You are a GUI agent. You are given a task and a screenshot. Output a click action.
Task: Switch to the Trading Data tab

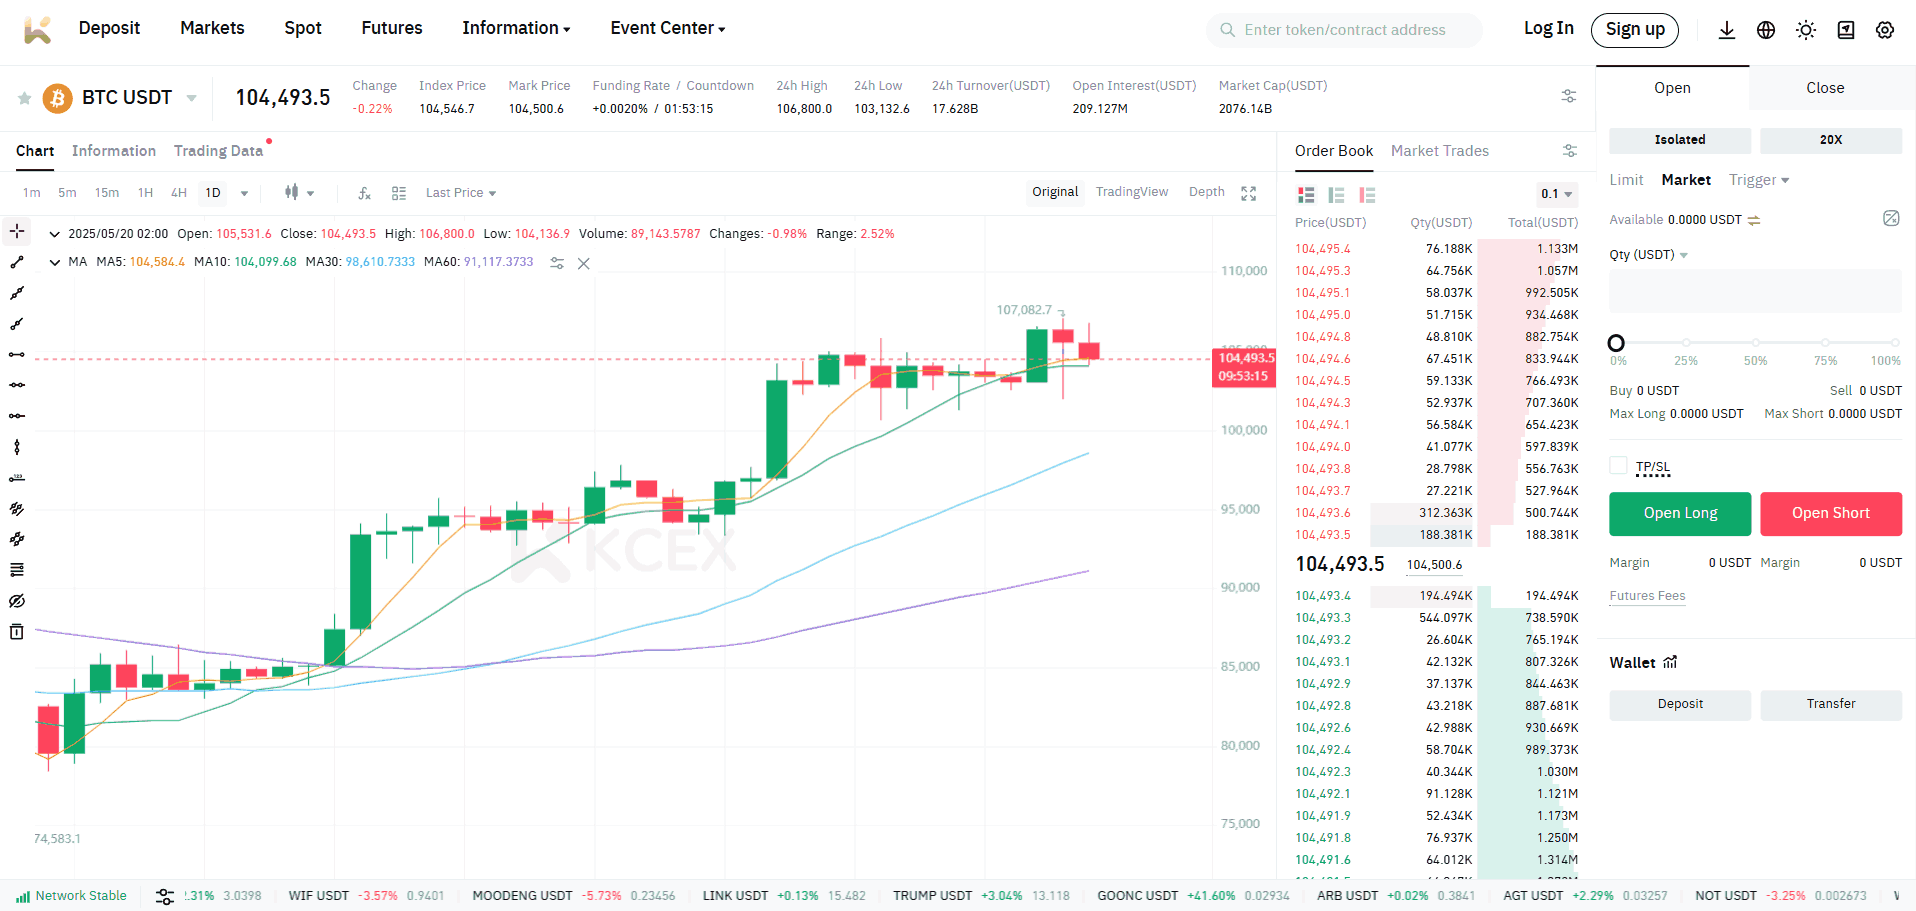pos(218,150)
